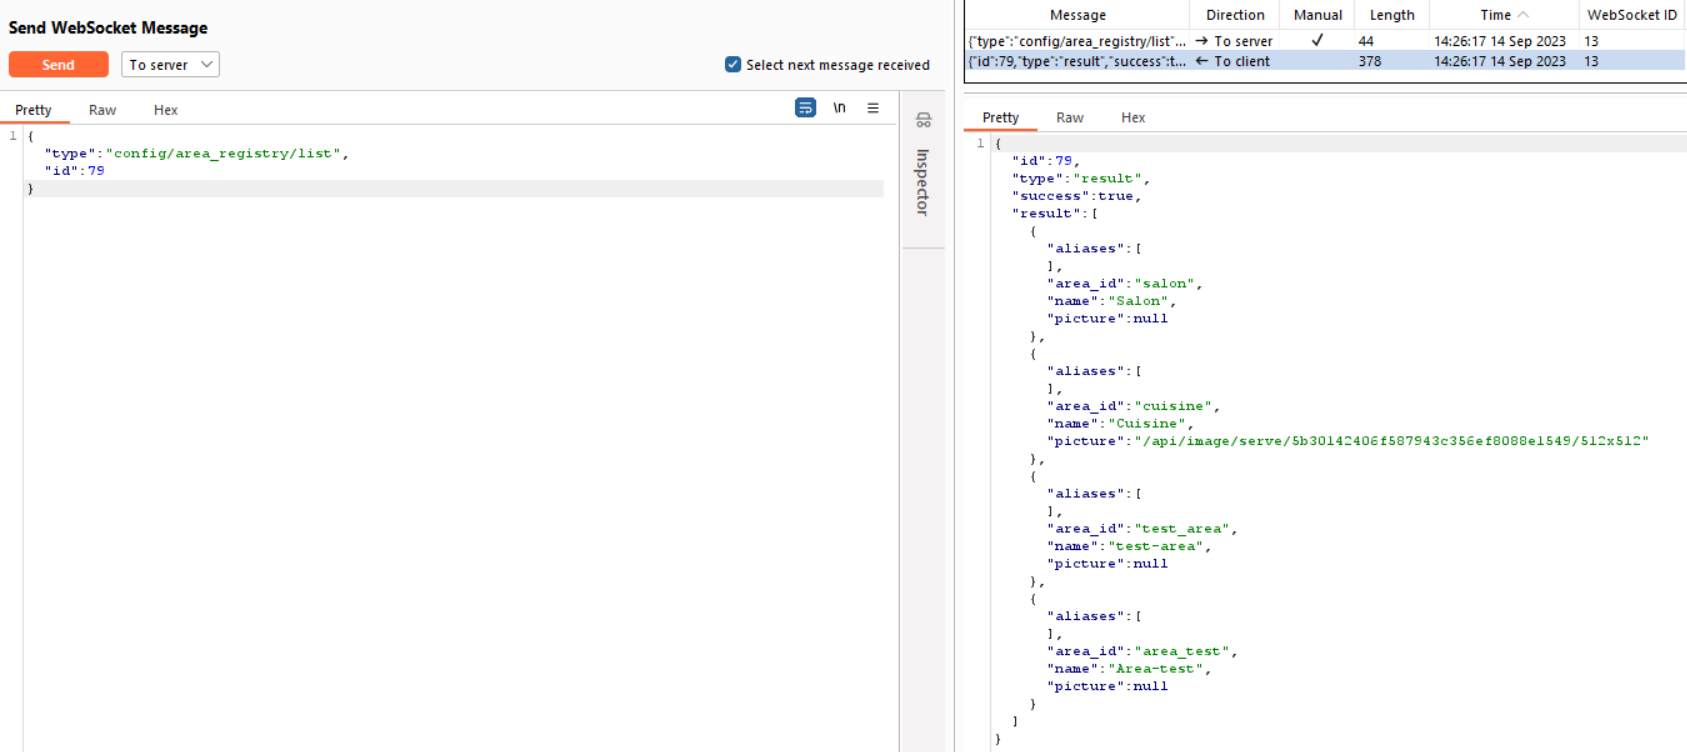
Task: Expand the vertical Inspector side panel
Action: 922,182
